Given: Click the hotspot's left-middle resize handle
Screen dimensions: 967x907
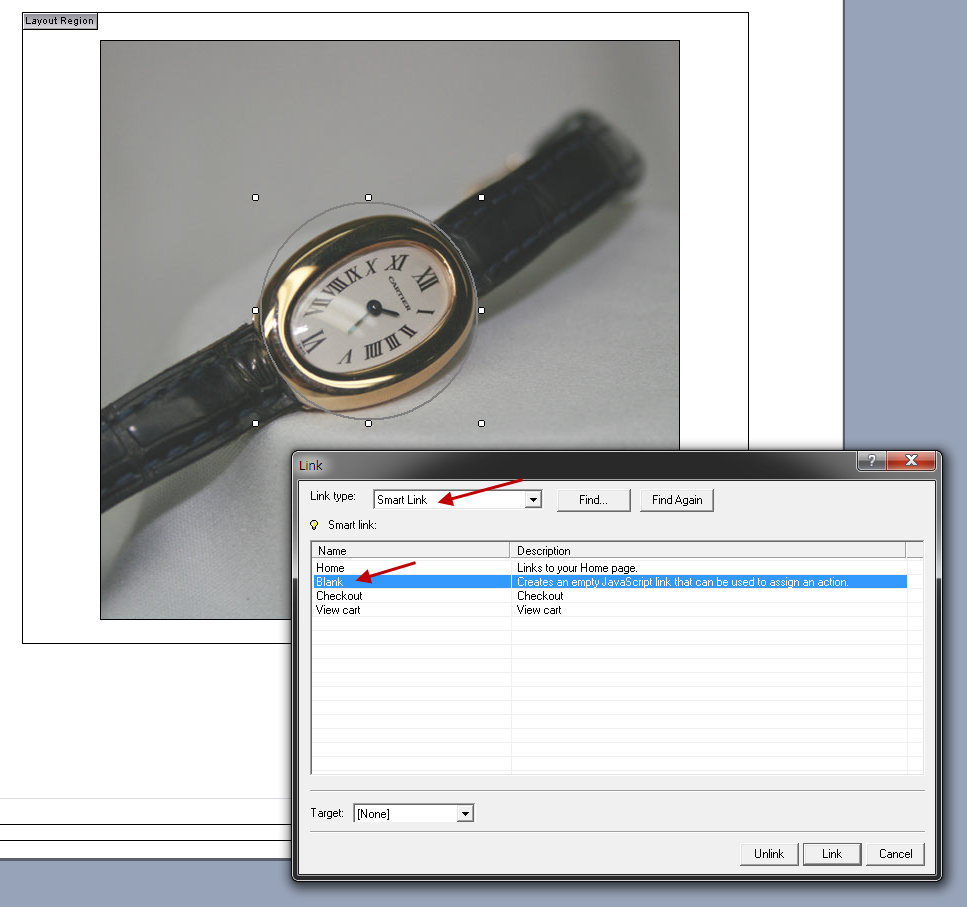Looking at the screenshot, I should click(x=255, y=311).
